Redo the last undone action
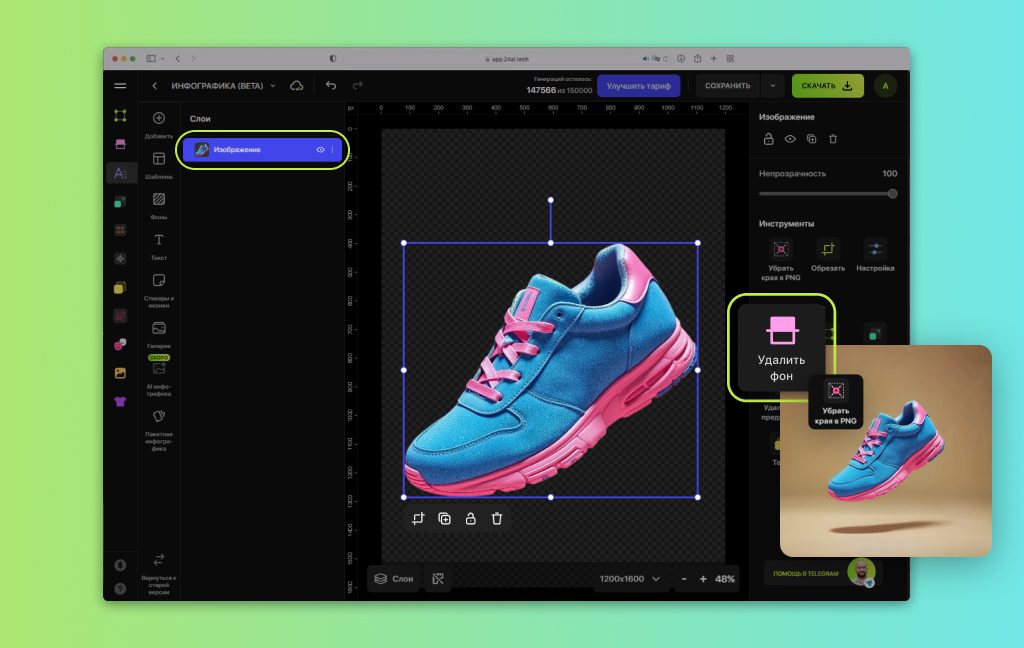Image resolution: width=1024 pixels, height=648 pixels. [x=357, y=86]
